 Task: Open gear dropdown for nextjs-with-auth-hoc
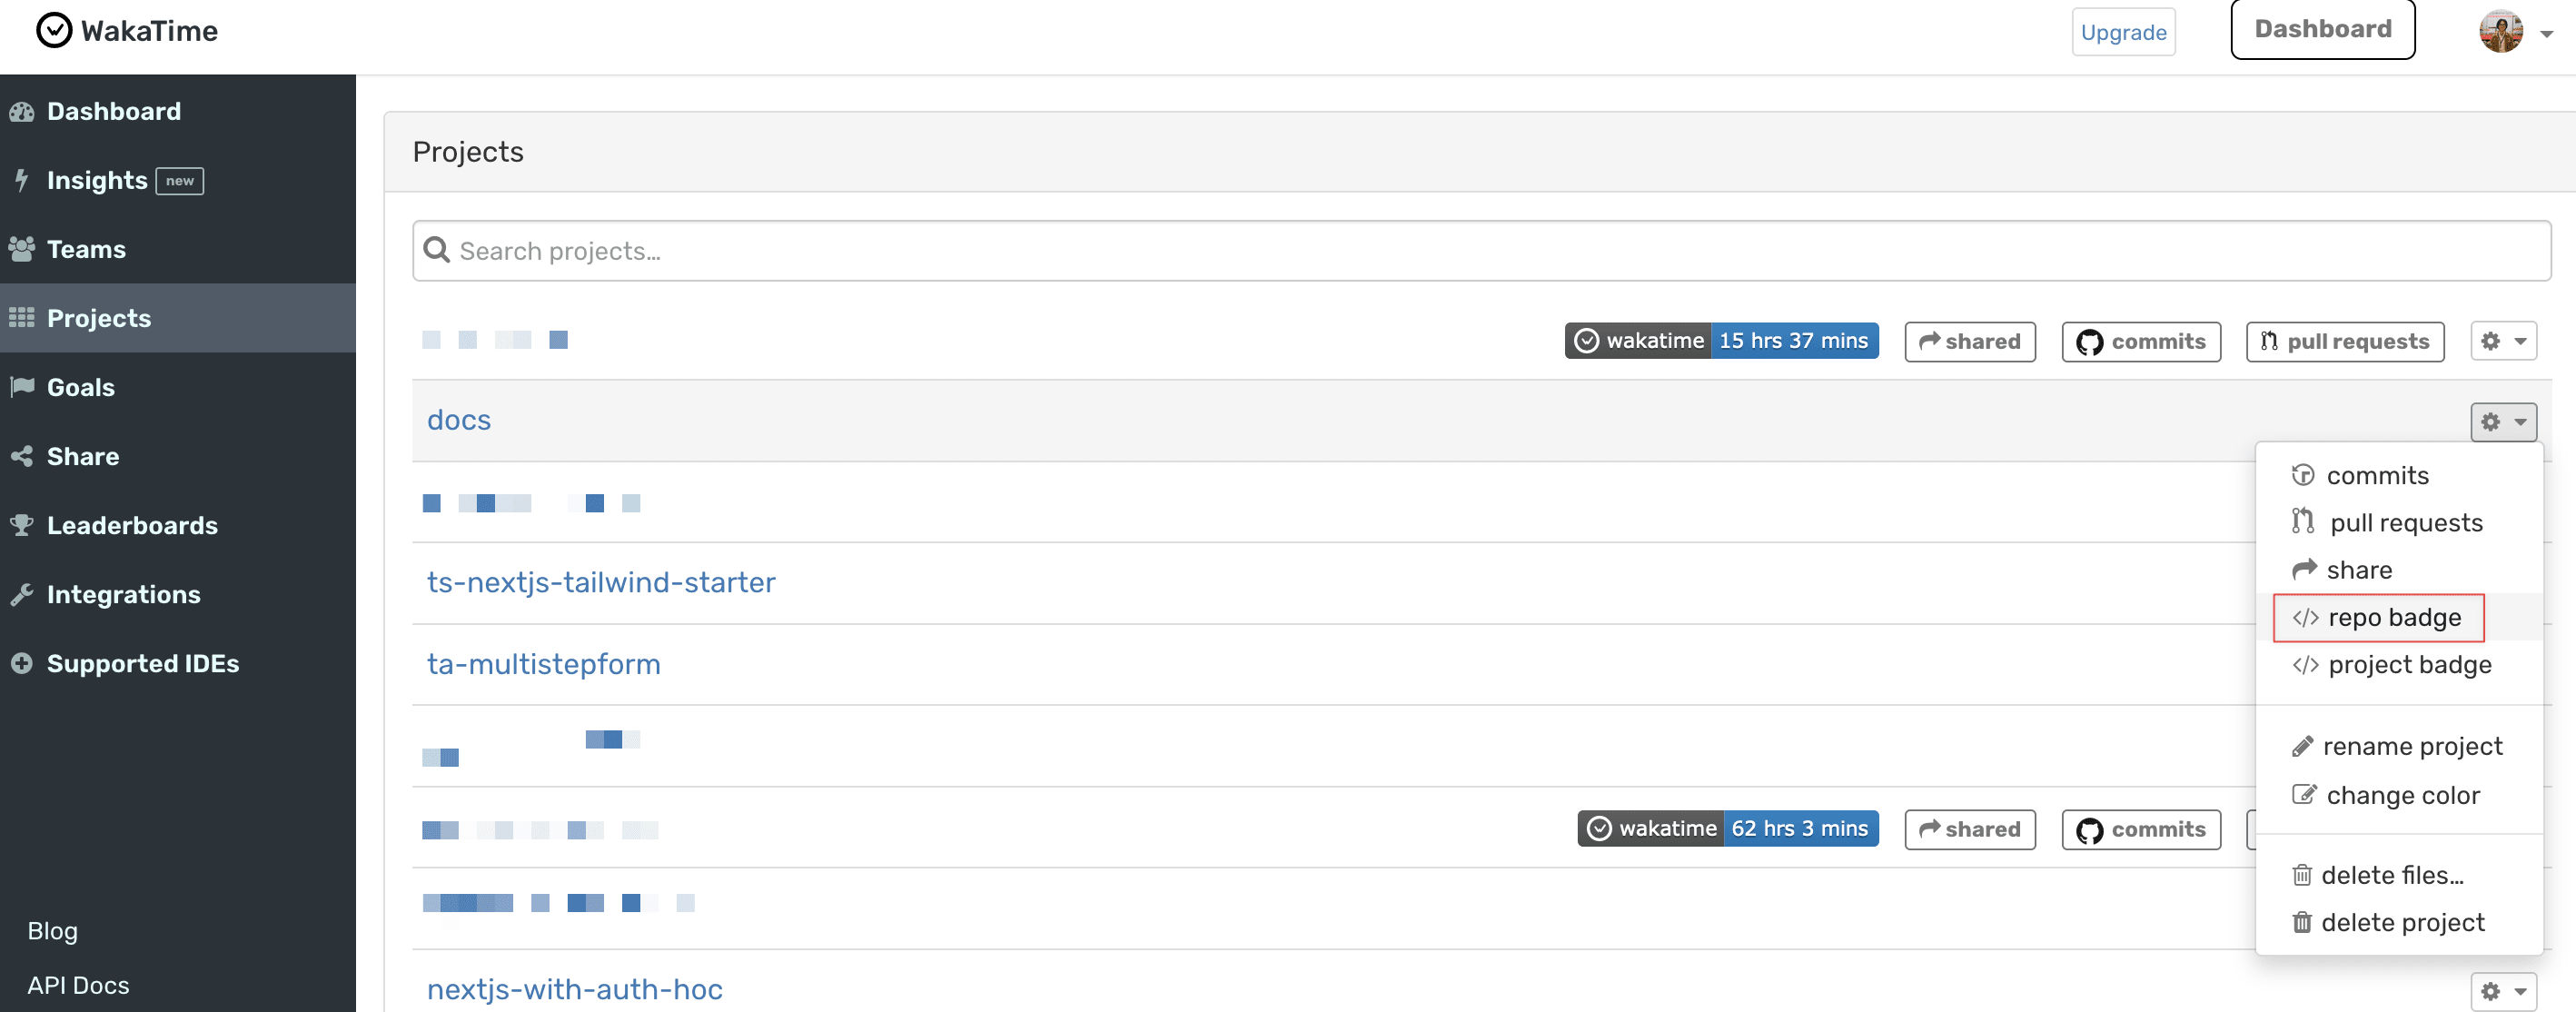2503,991
